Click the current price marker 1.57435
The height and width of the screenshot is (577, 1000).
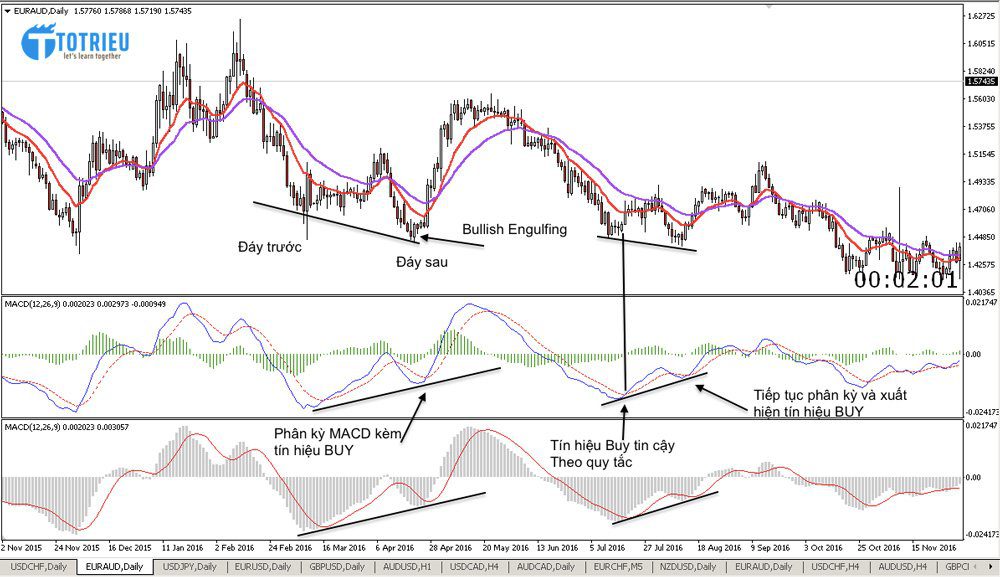pyautogui.click(x=980, y=81)
